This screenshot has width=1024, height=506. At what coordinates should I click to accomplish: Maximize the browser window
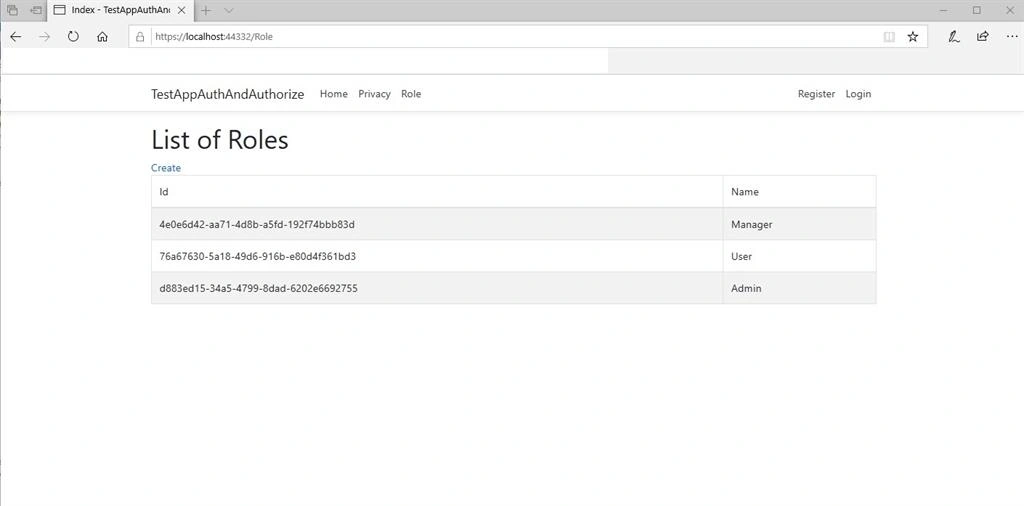pos(976,10)
